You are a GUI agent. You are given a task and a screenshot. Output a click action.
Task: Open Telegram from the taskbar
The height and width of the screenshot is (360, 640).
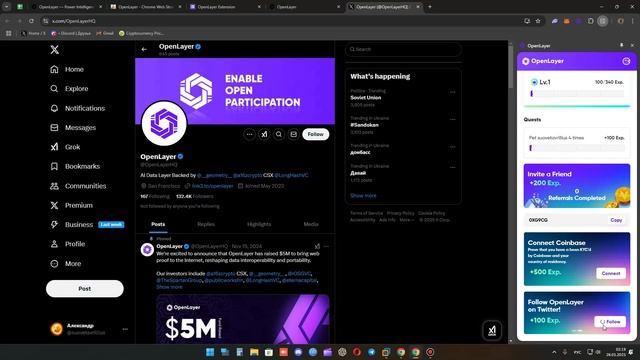pyautogui.click(x=371, y=352)
